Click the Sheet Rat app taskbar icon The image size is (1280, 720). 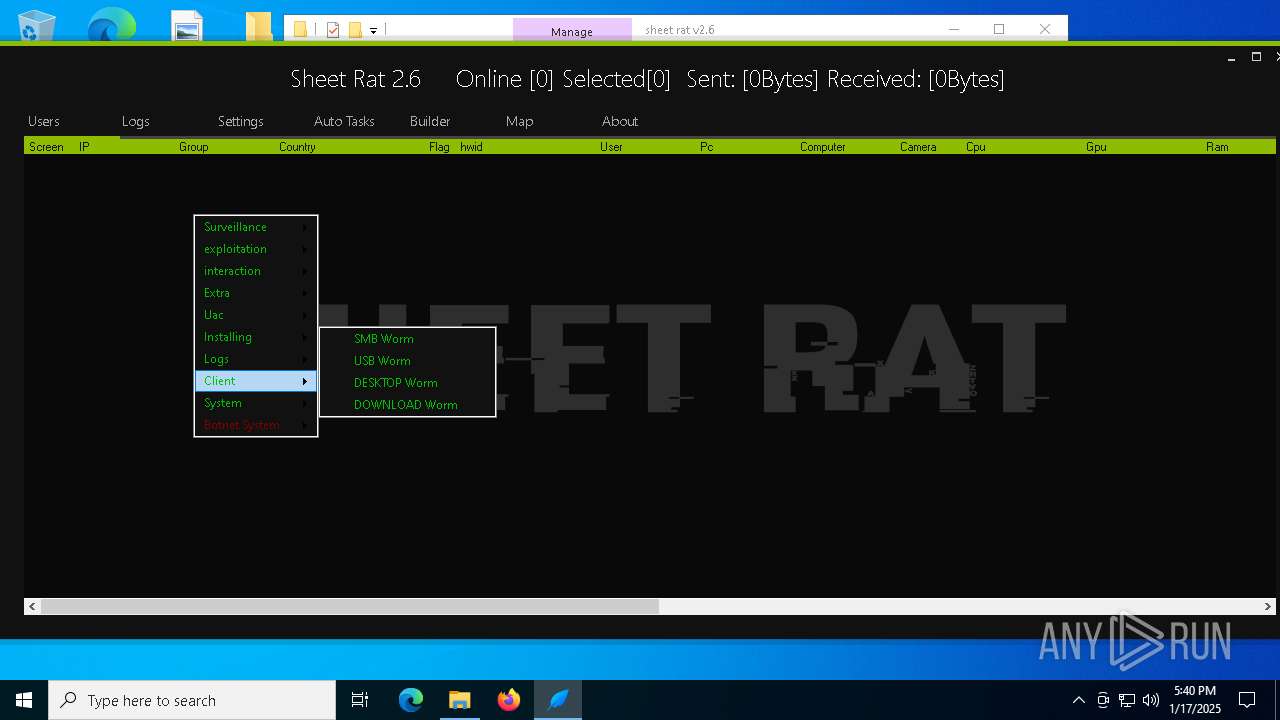558,700
